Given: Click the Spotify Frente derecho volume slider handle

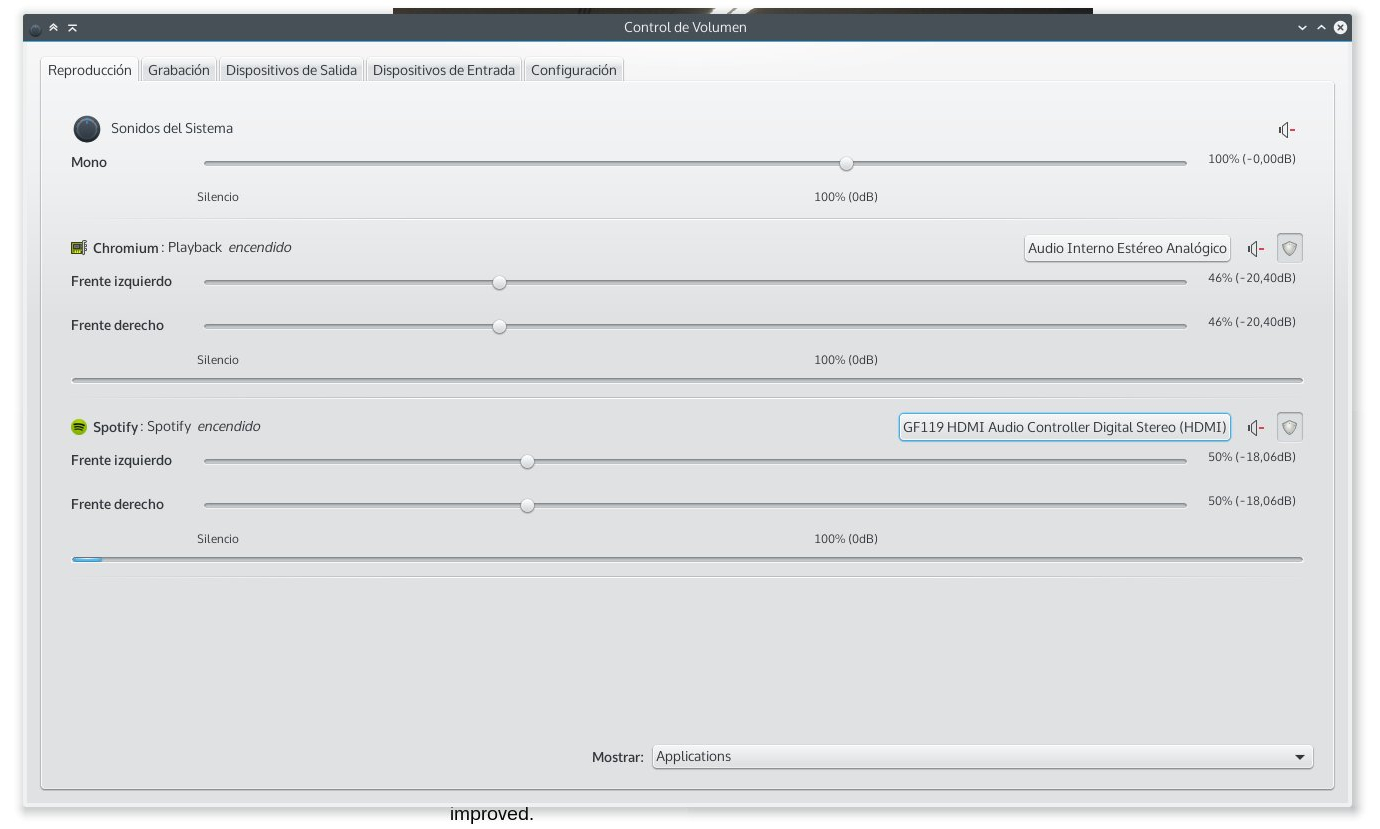Looking at the screenshot, I should (x=527, y=506).
